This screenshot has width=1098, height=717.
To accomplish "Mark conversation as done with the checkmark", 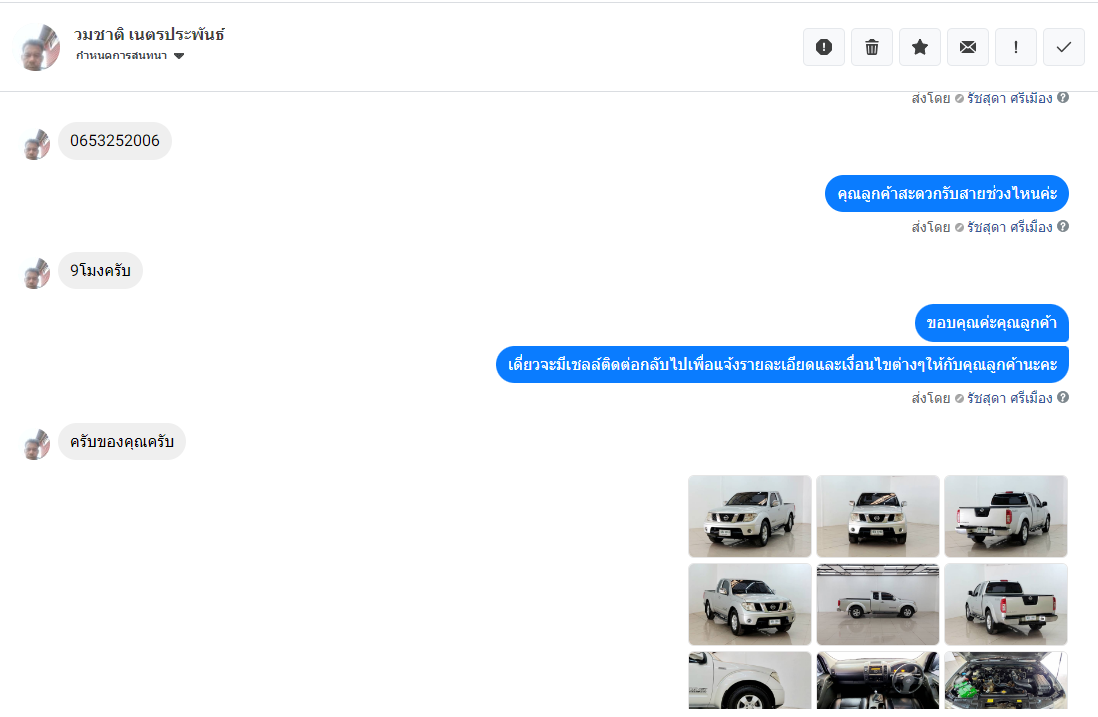I will click(1064, 47).
